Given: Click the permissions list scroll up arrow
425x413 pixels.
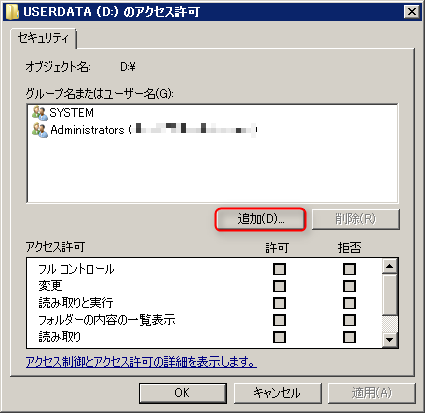Looking at the screenshot, I should point(389,266).
